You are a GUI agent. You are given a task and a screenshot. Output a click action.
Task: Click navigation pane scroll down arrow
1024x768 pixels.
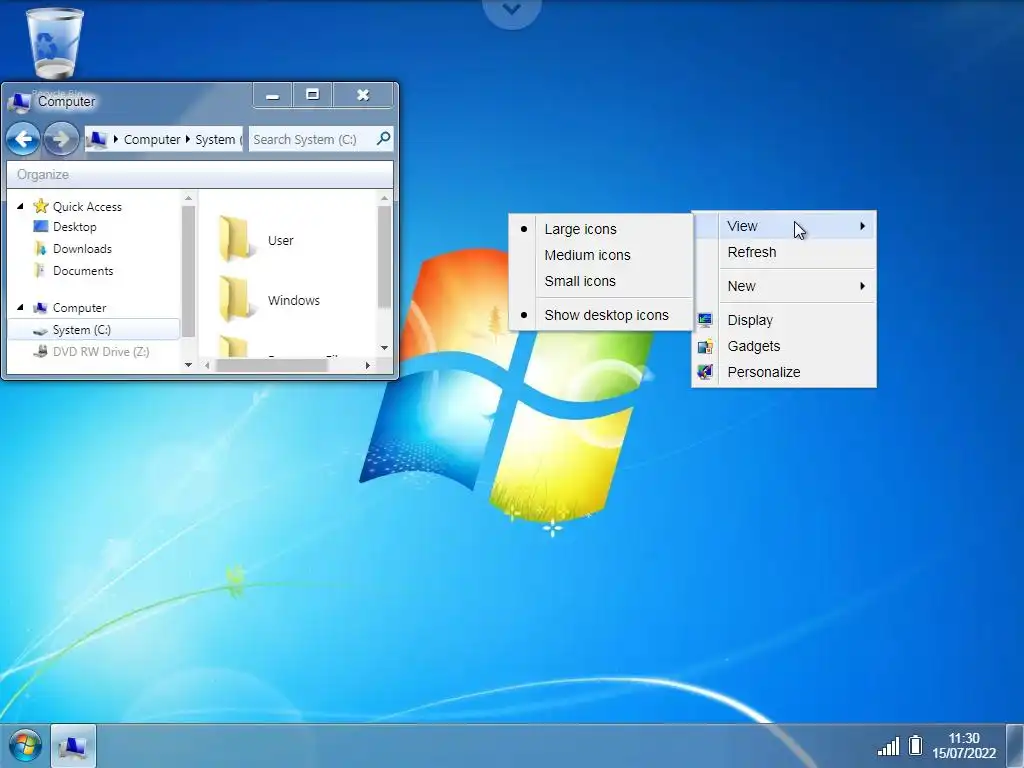[x=188, y=364]
